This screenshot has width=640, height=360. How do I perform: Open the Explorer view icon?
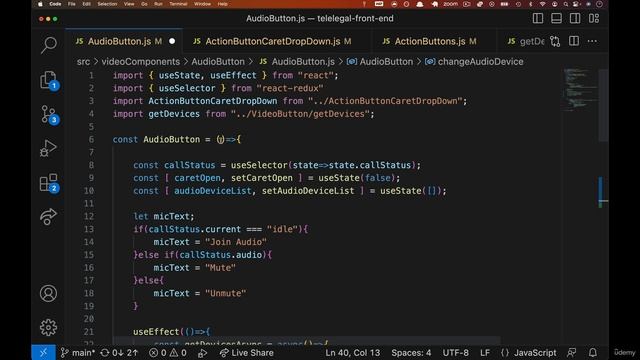(x=49, y=80)
